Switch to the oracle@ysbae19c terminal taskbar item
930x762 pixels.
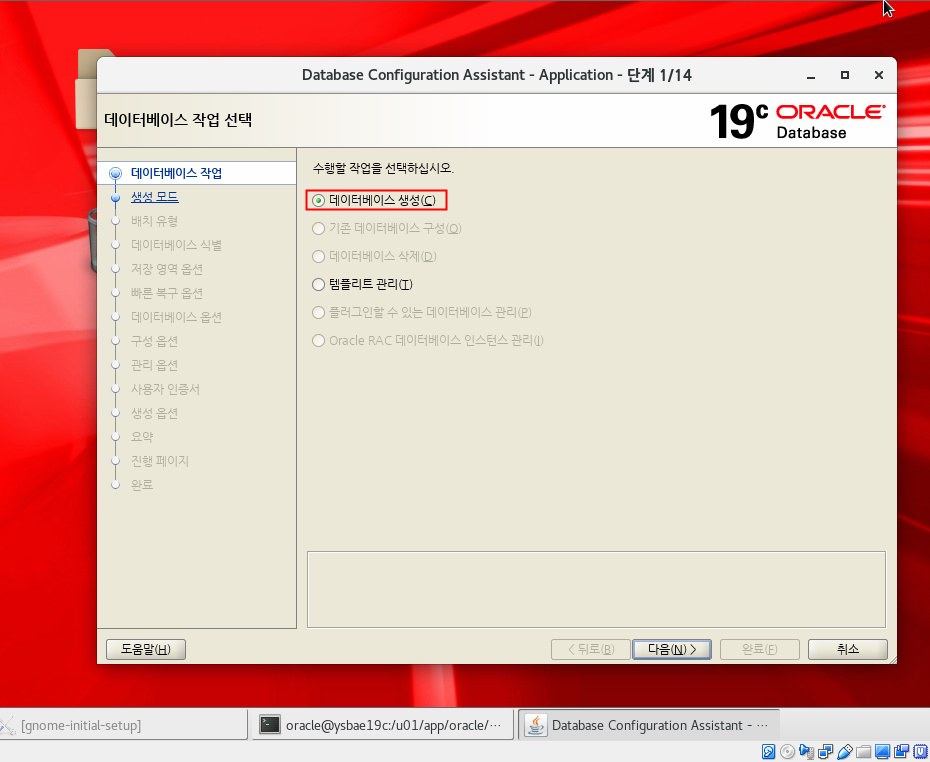pos(383,725)
